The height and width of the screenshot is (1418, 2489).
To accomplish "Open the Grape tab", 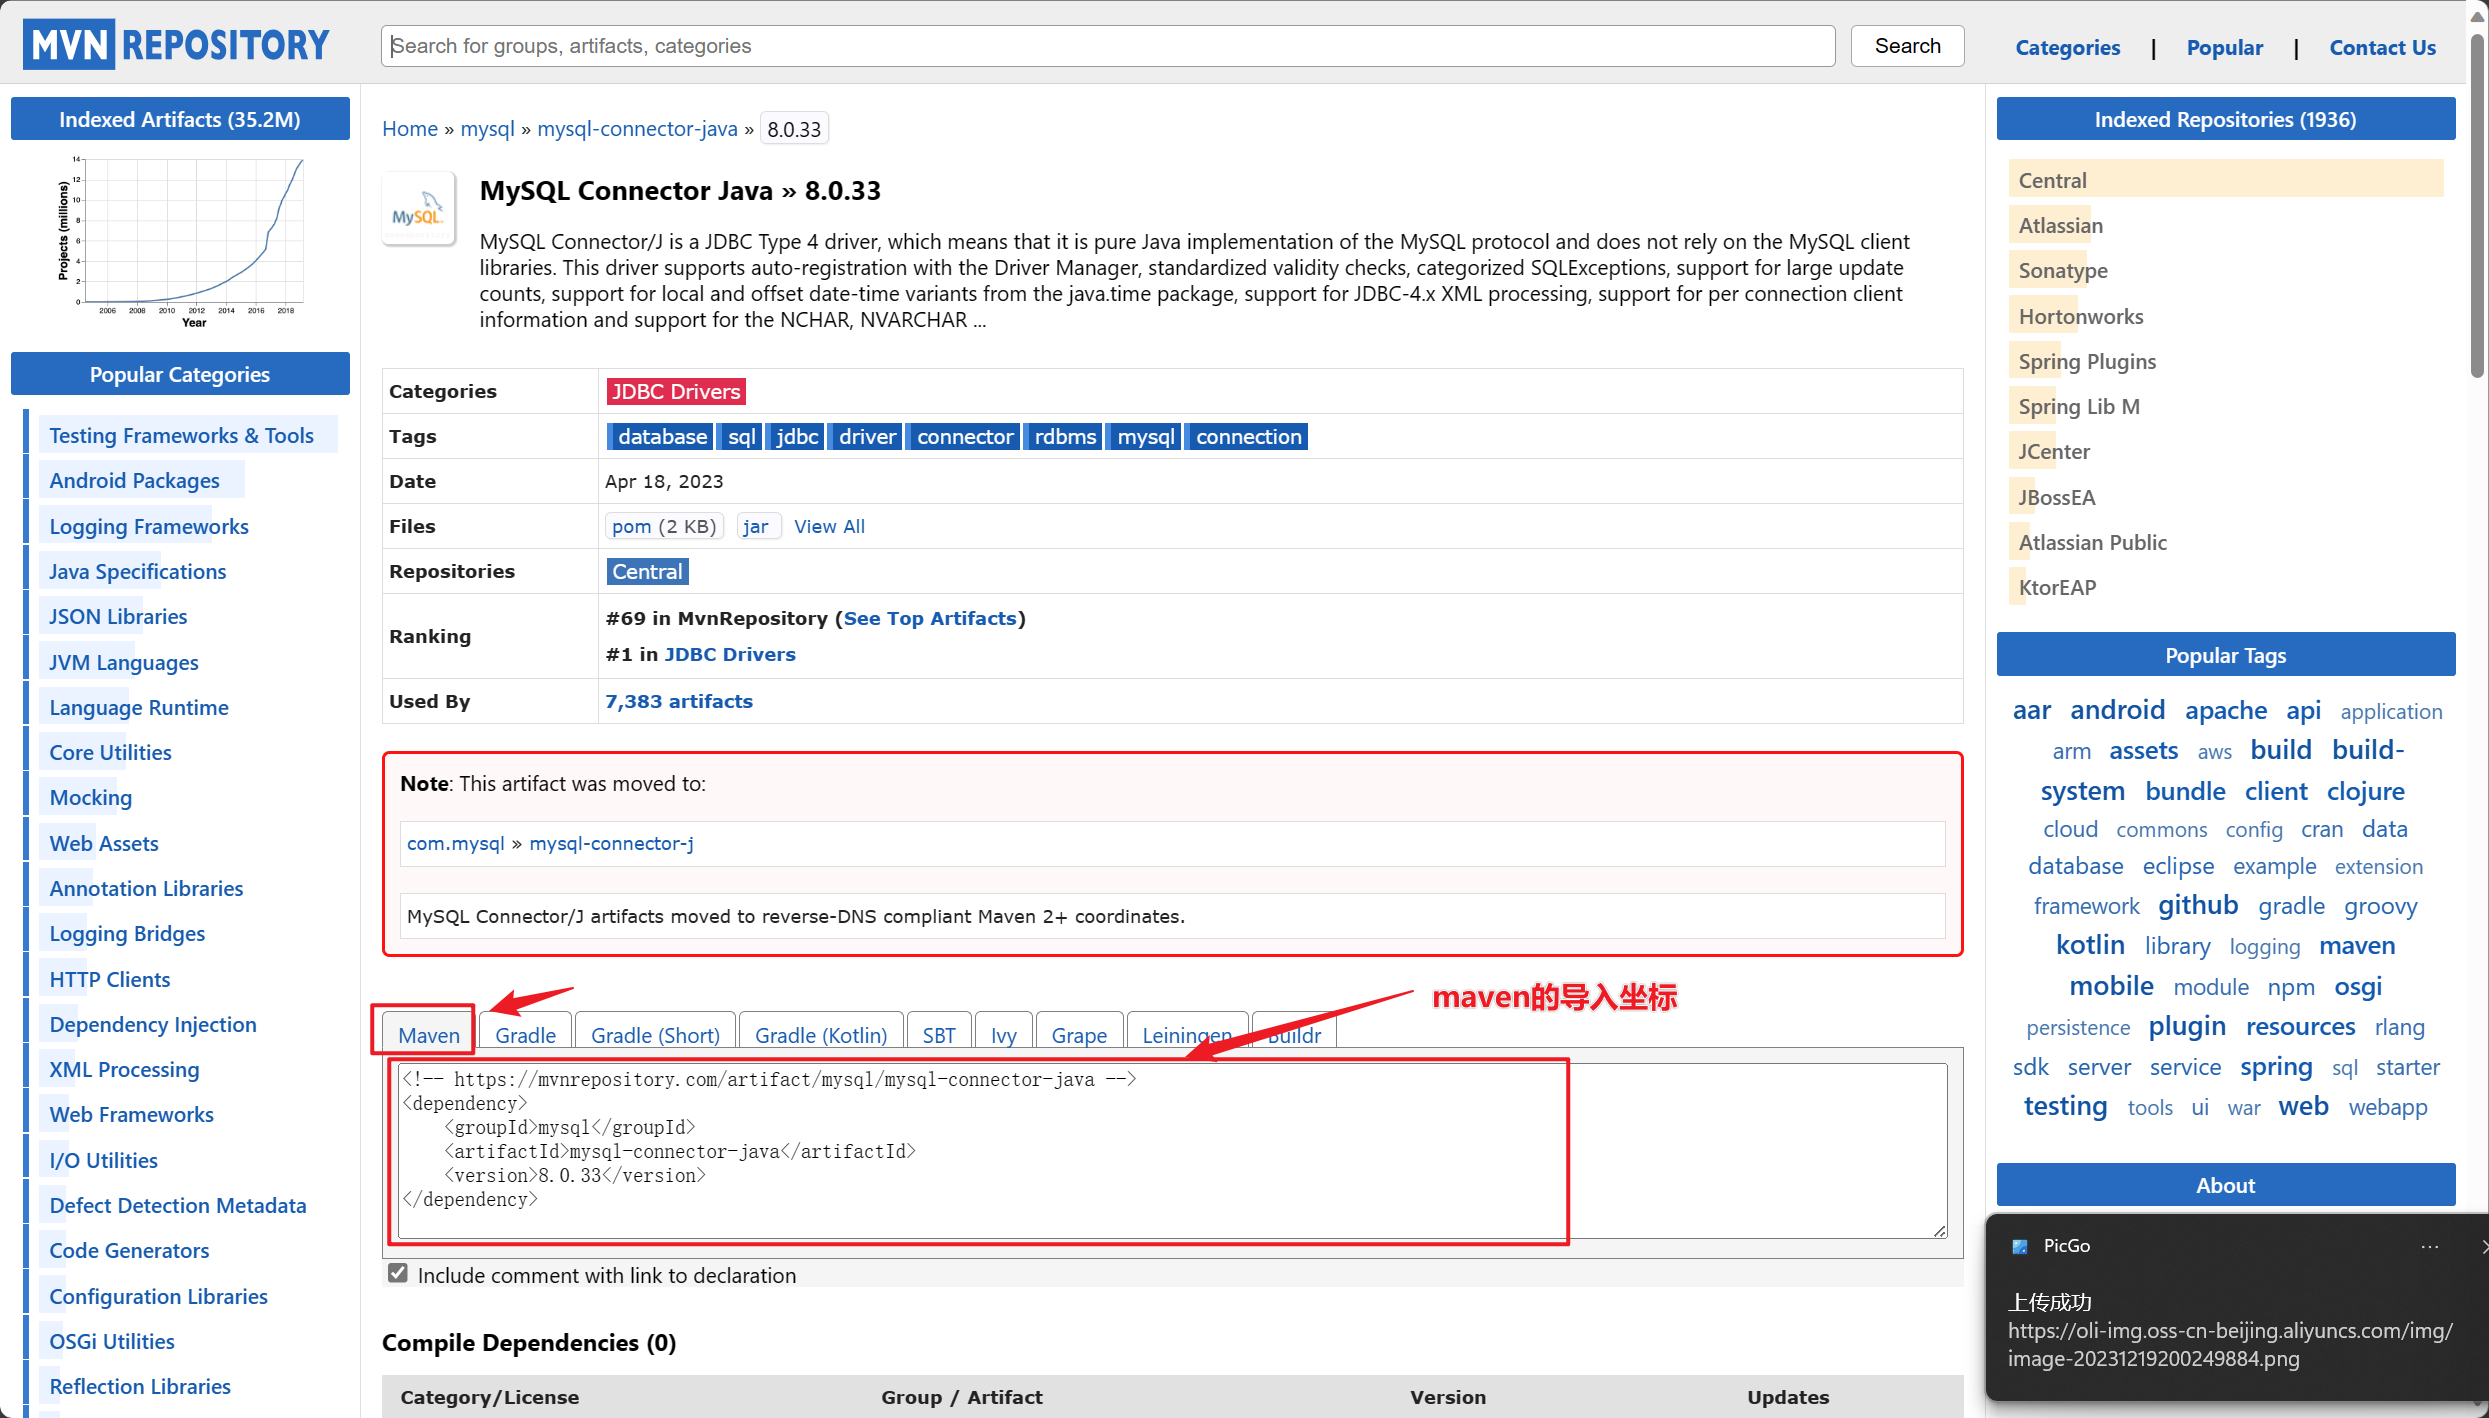I will (1079, 1035).
